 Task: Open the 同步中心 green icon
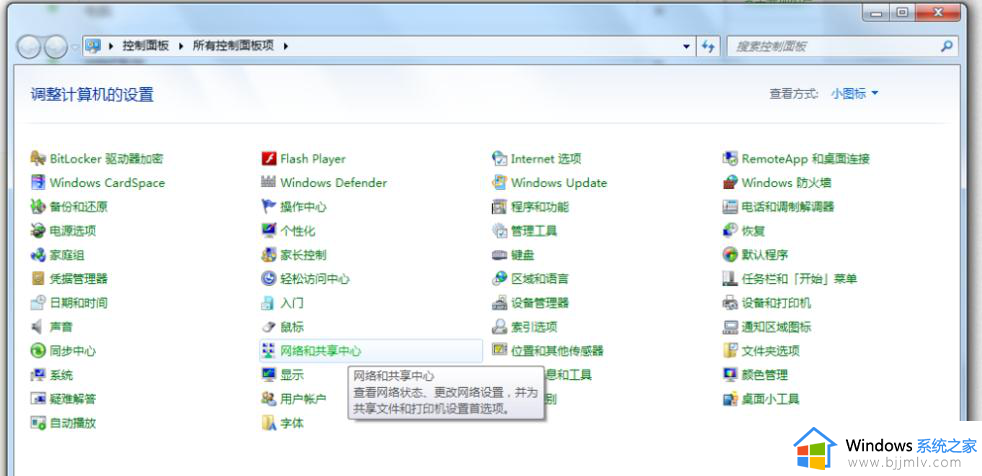click(39, 351)
